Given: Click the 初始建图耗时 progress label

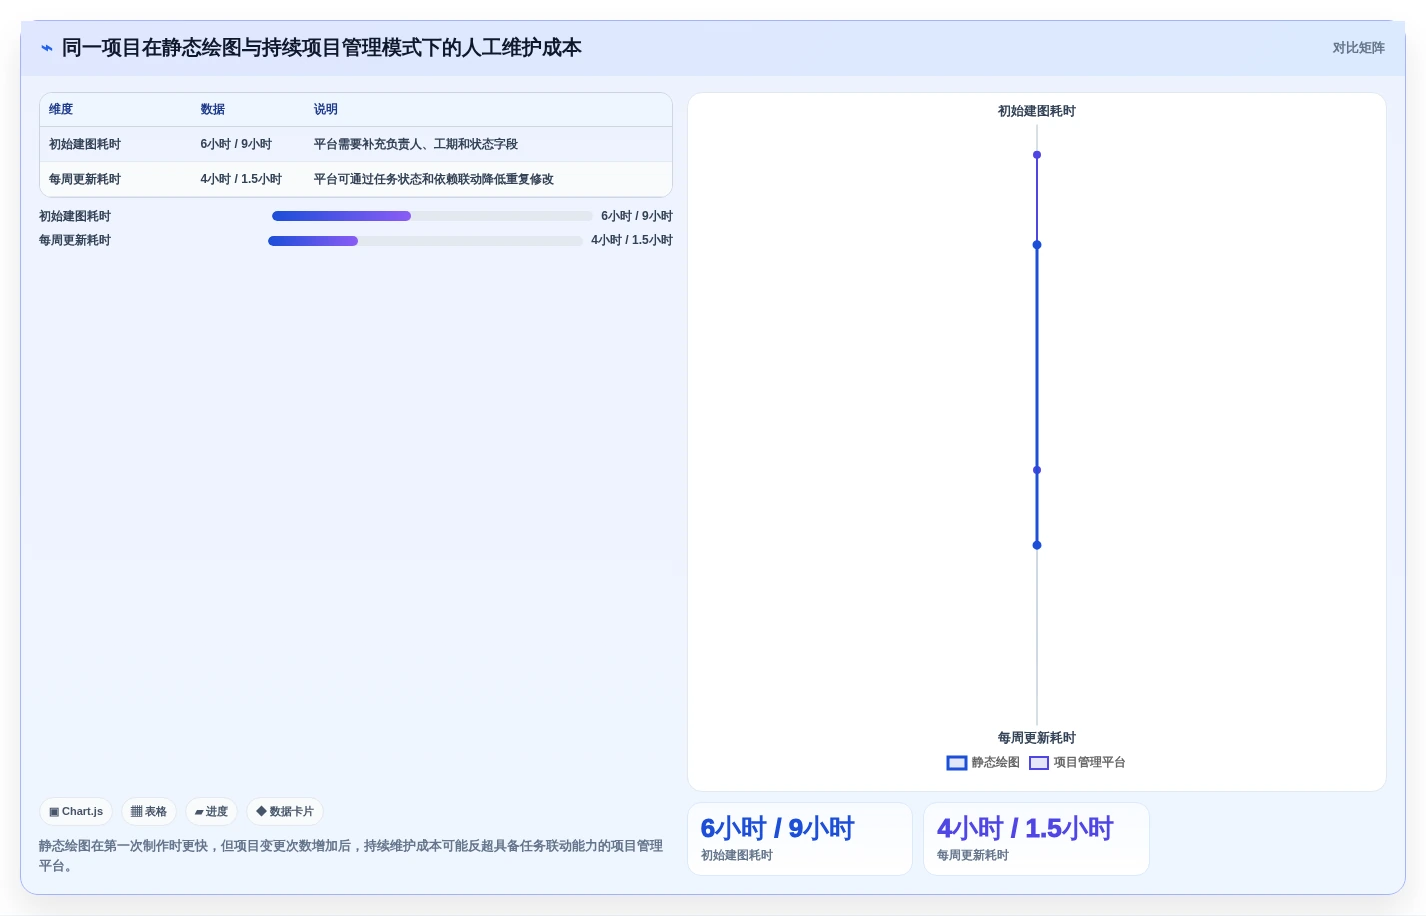Looking at the screenshot, I should click(x=75, y=216).
